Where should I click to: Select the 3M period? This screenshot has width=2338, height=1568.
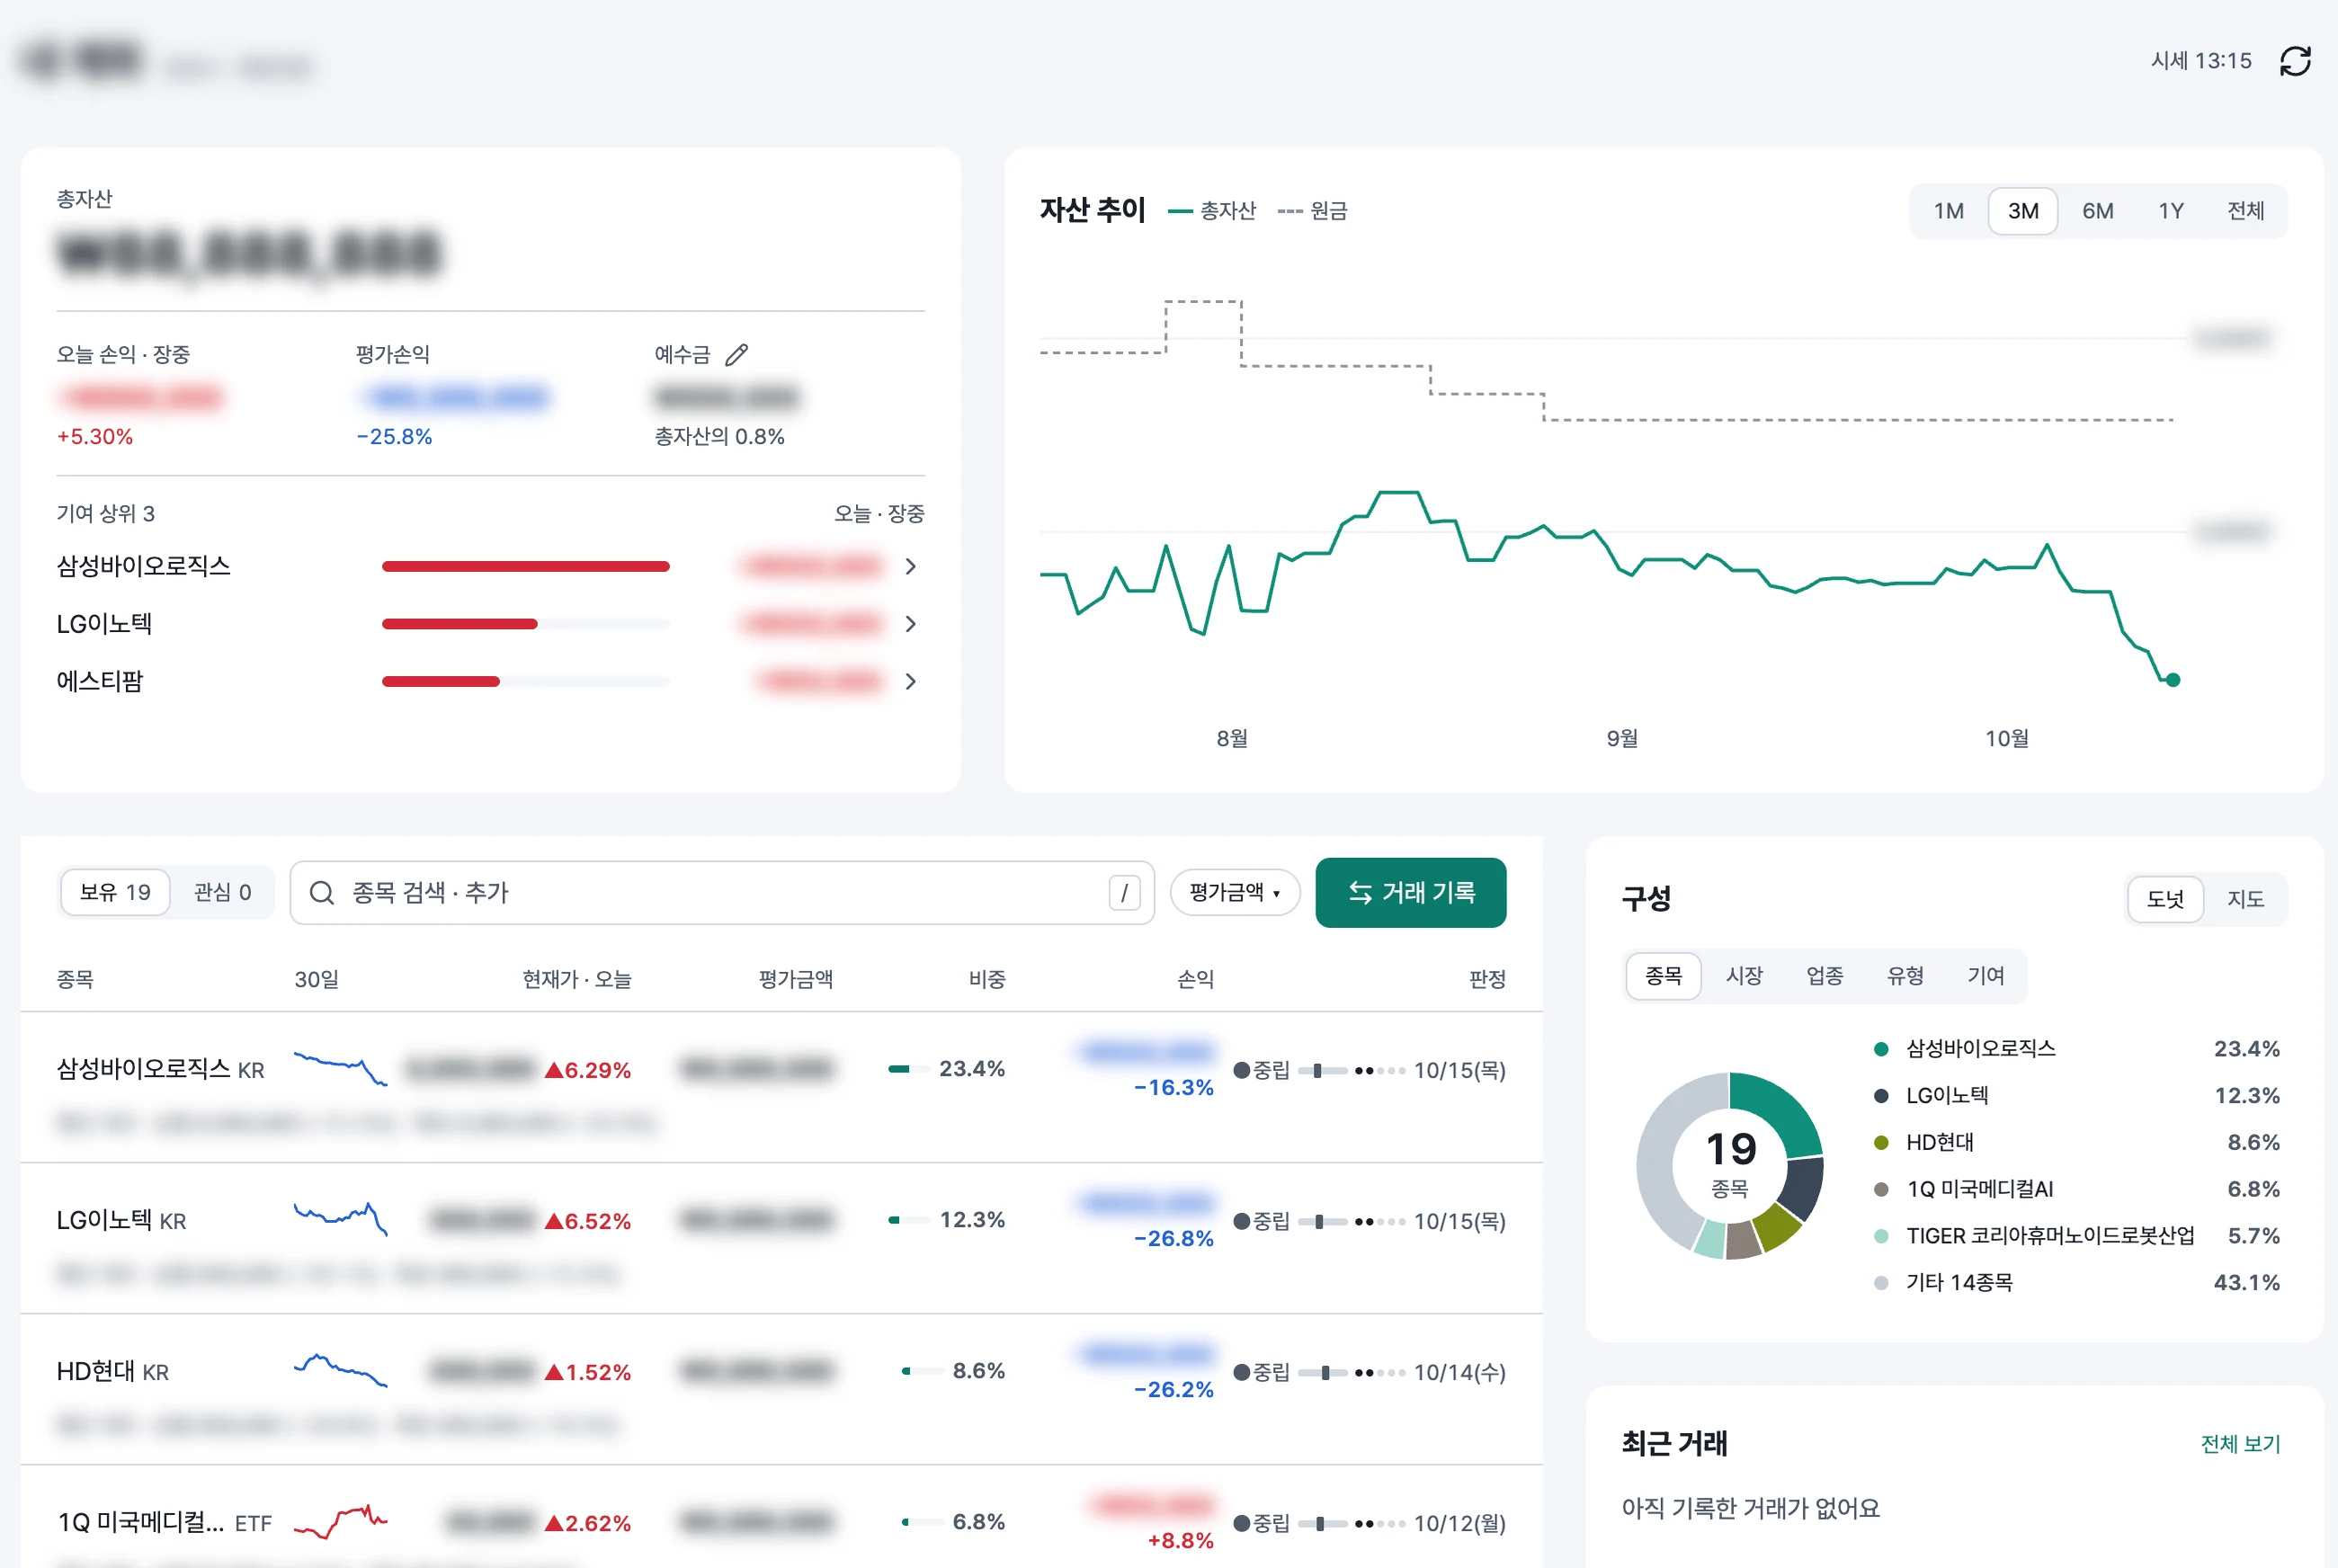pos(2022,211)
